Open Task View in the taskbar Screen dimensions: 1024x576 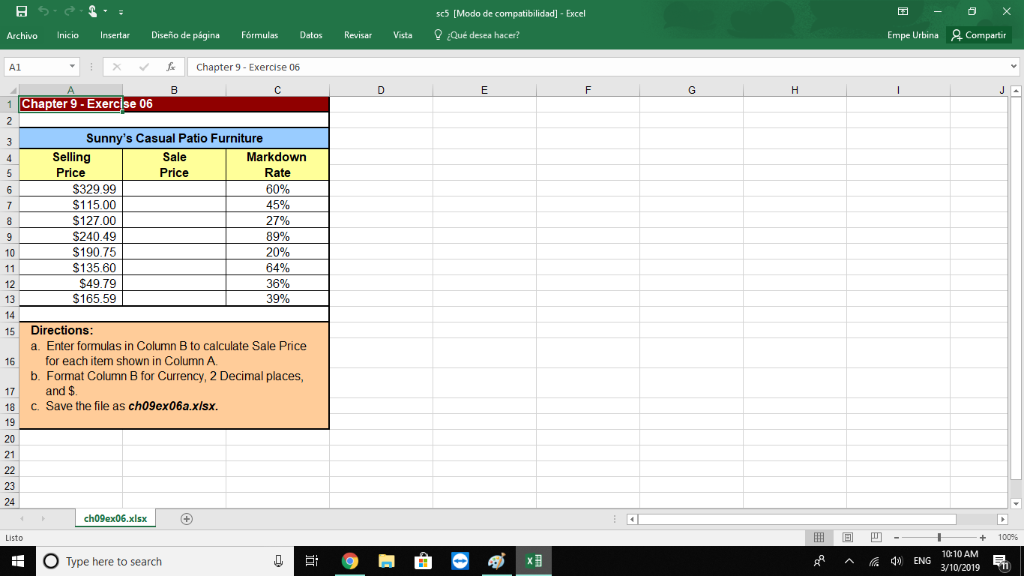click(x=312, y=561)
